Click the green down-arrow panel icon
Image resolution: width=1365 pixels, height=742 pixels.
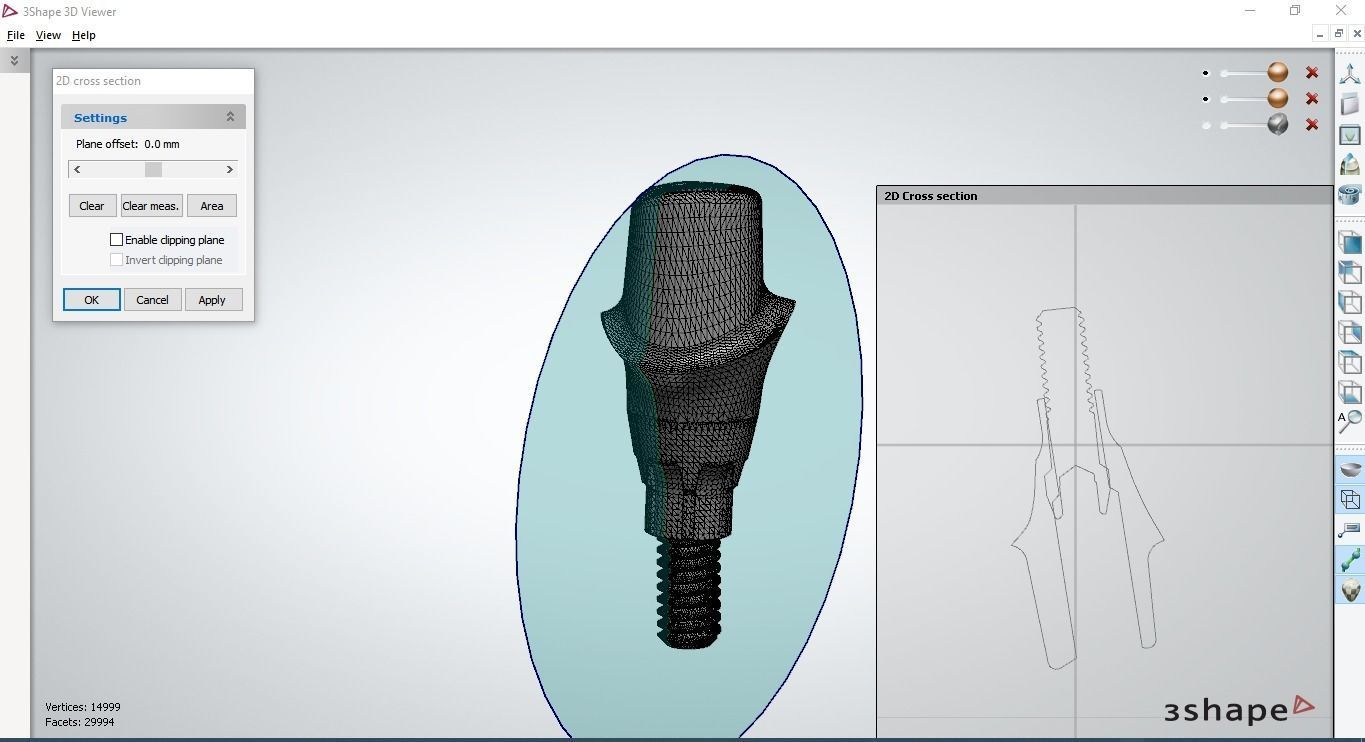1350,134
